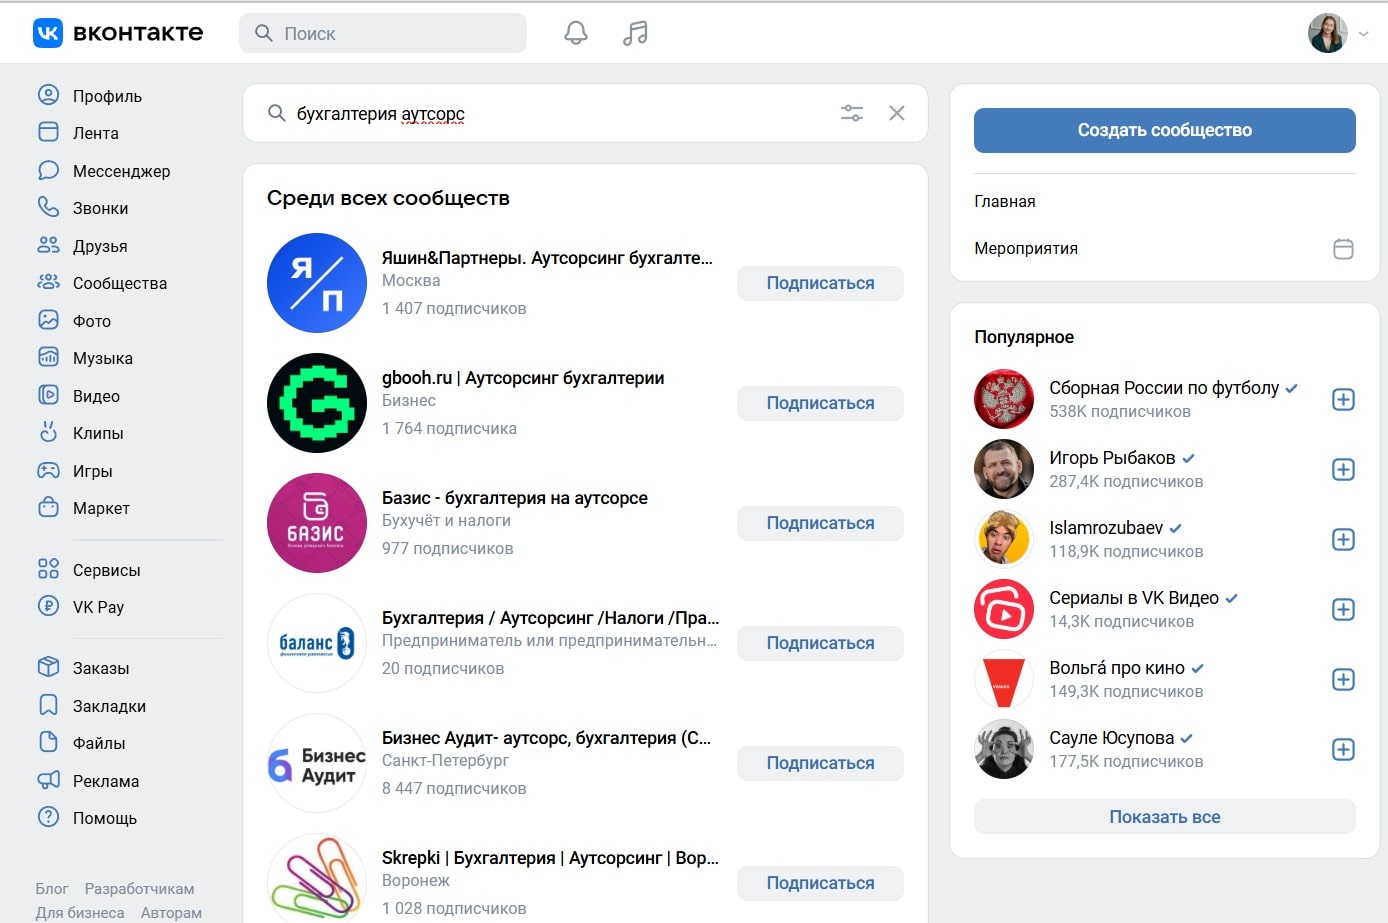Add Islamrozubaev with plus icon
Screen dimensions: 1388x923
1344,540
